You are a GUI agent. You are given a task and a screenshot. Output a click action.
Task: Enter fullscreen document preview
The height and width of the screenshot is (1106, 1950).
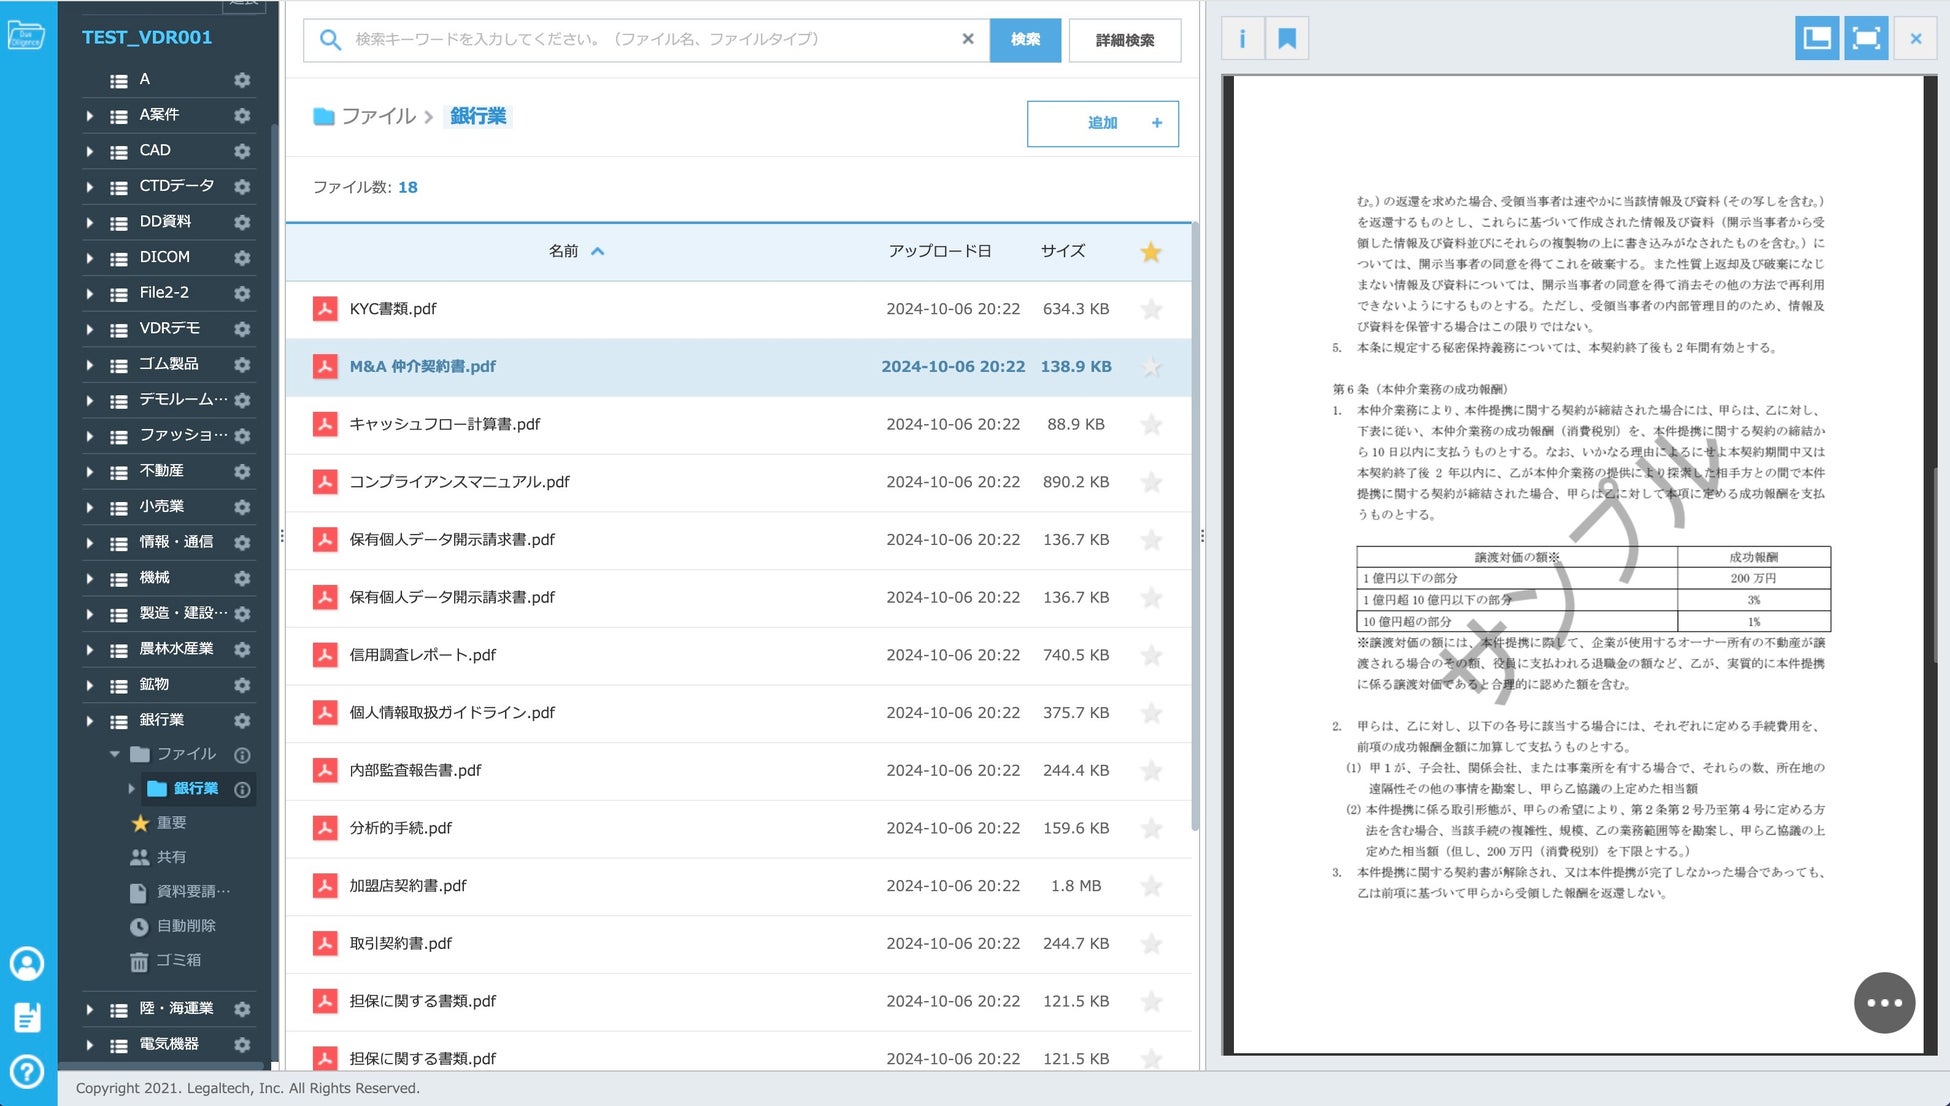point(1866,39)
